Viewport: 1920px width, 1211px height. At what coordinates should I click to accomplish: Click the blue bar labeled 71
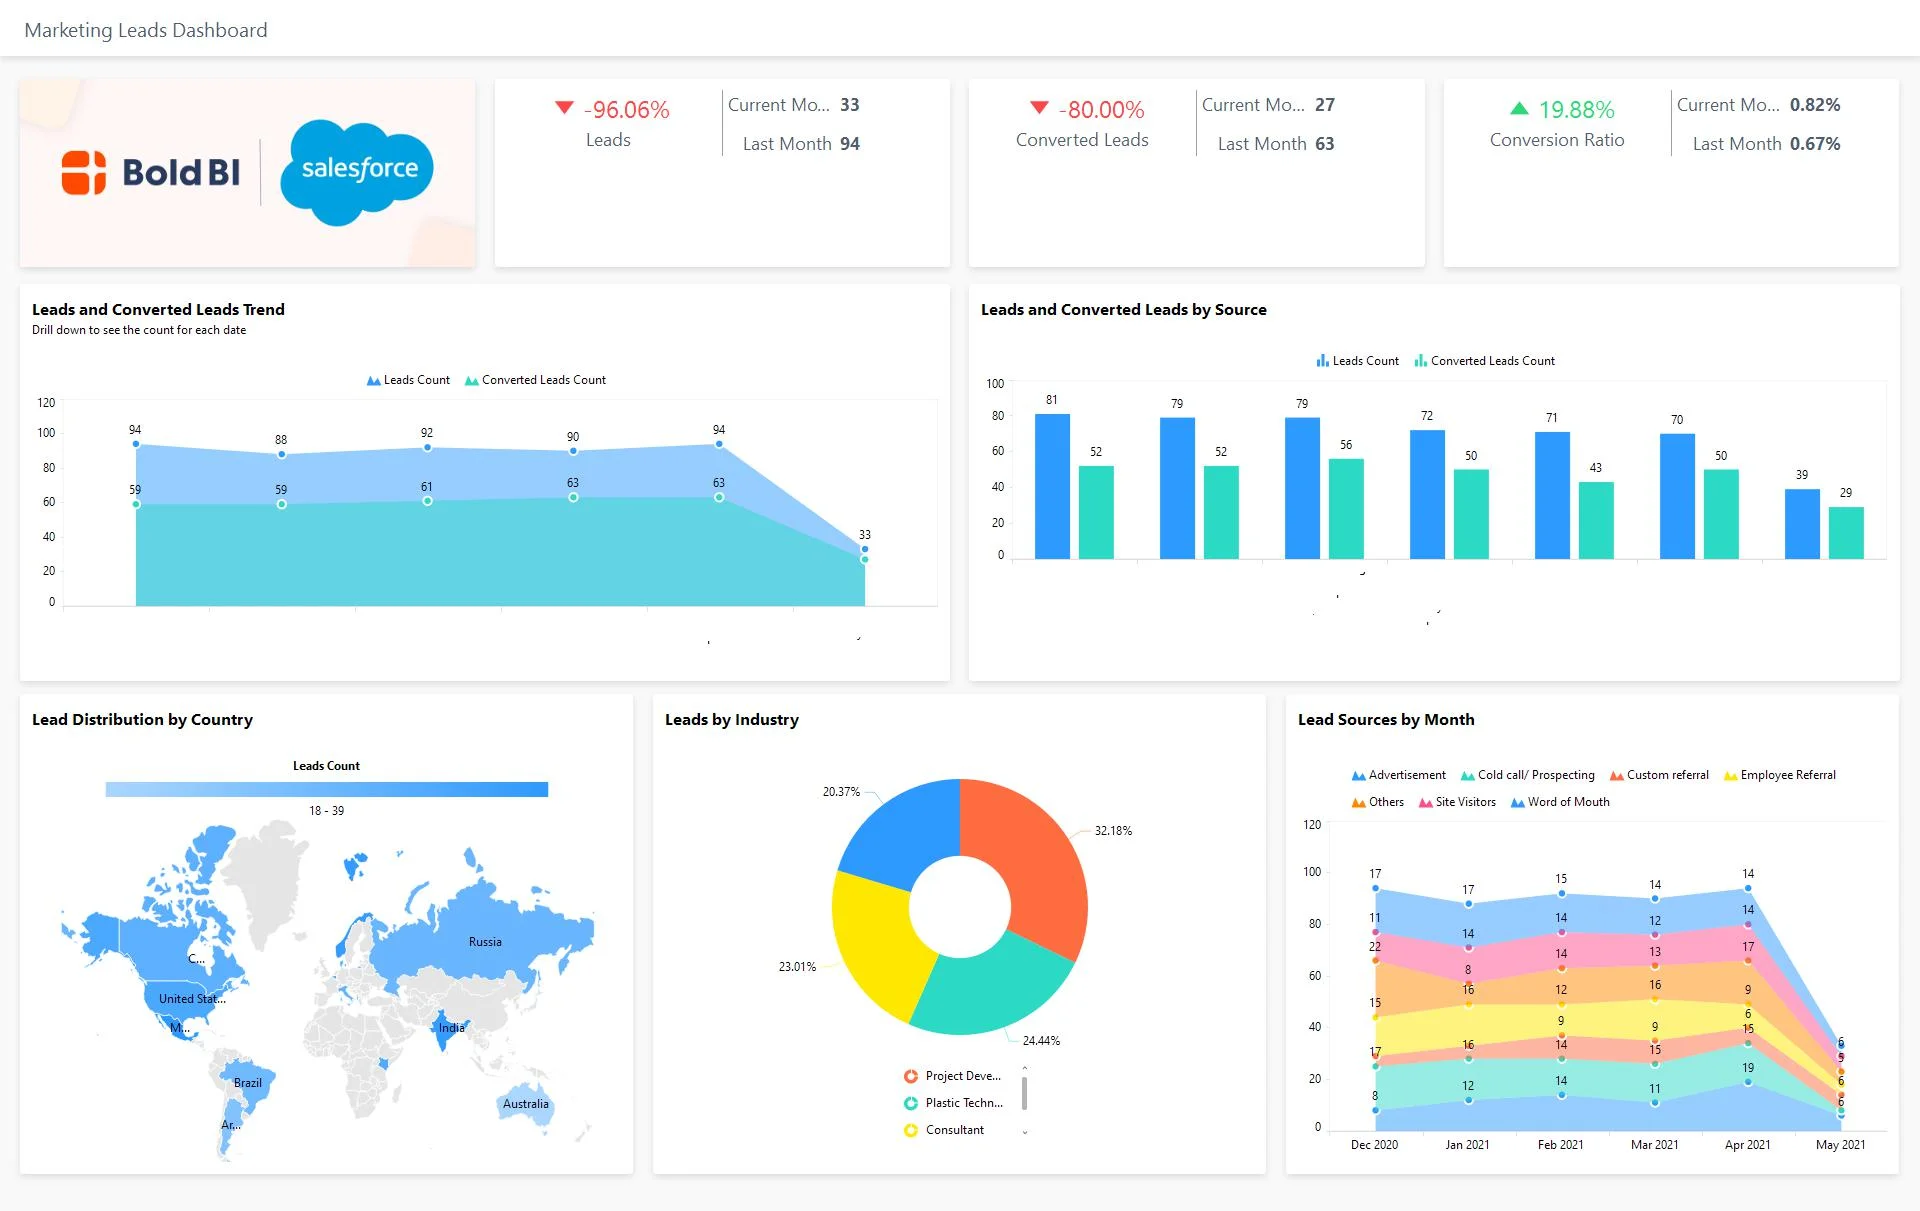(x=1552, y=495)
